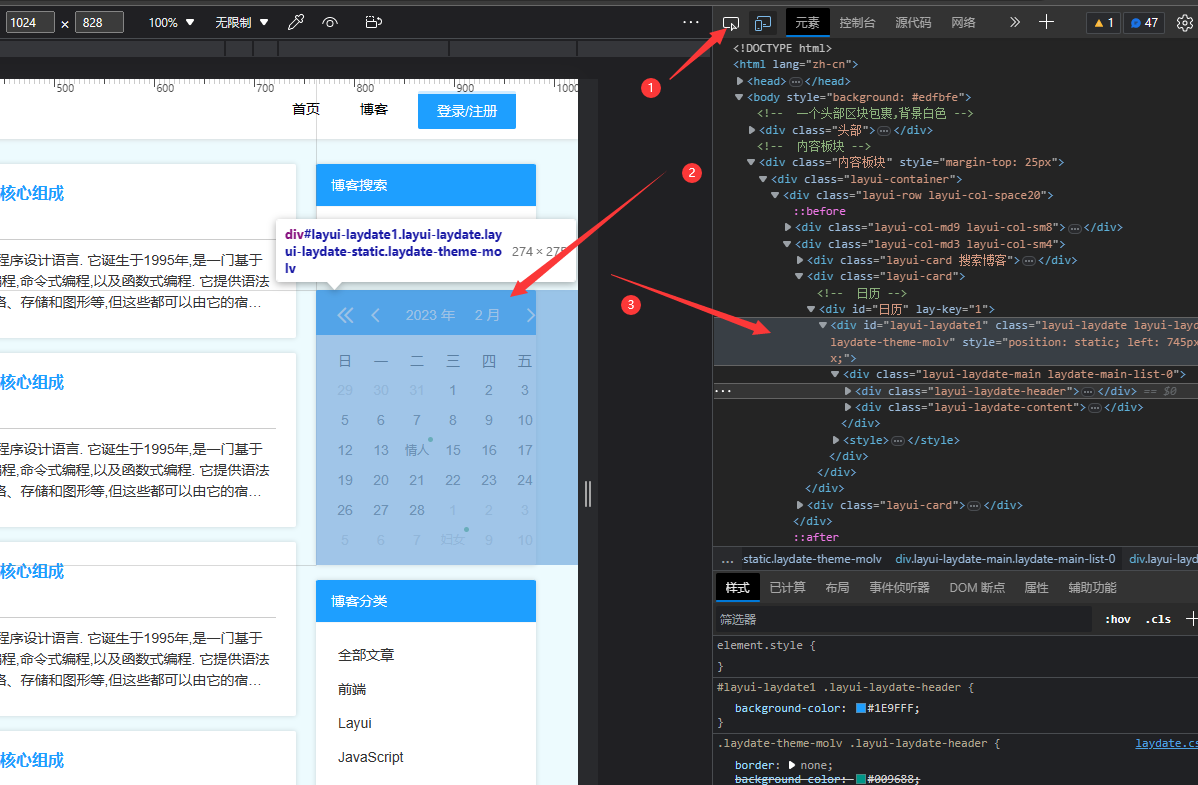
Task: Add a new style rule
Action: point(1191,619)
